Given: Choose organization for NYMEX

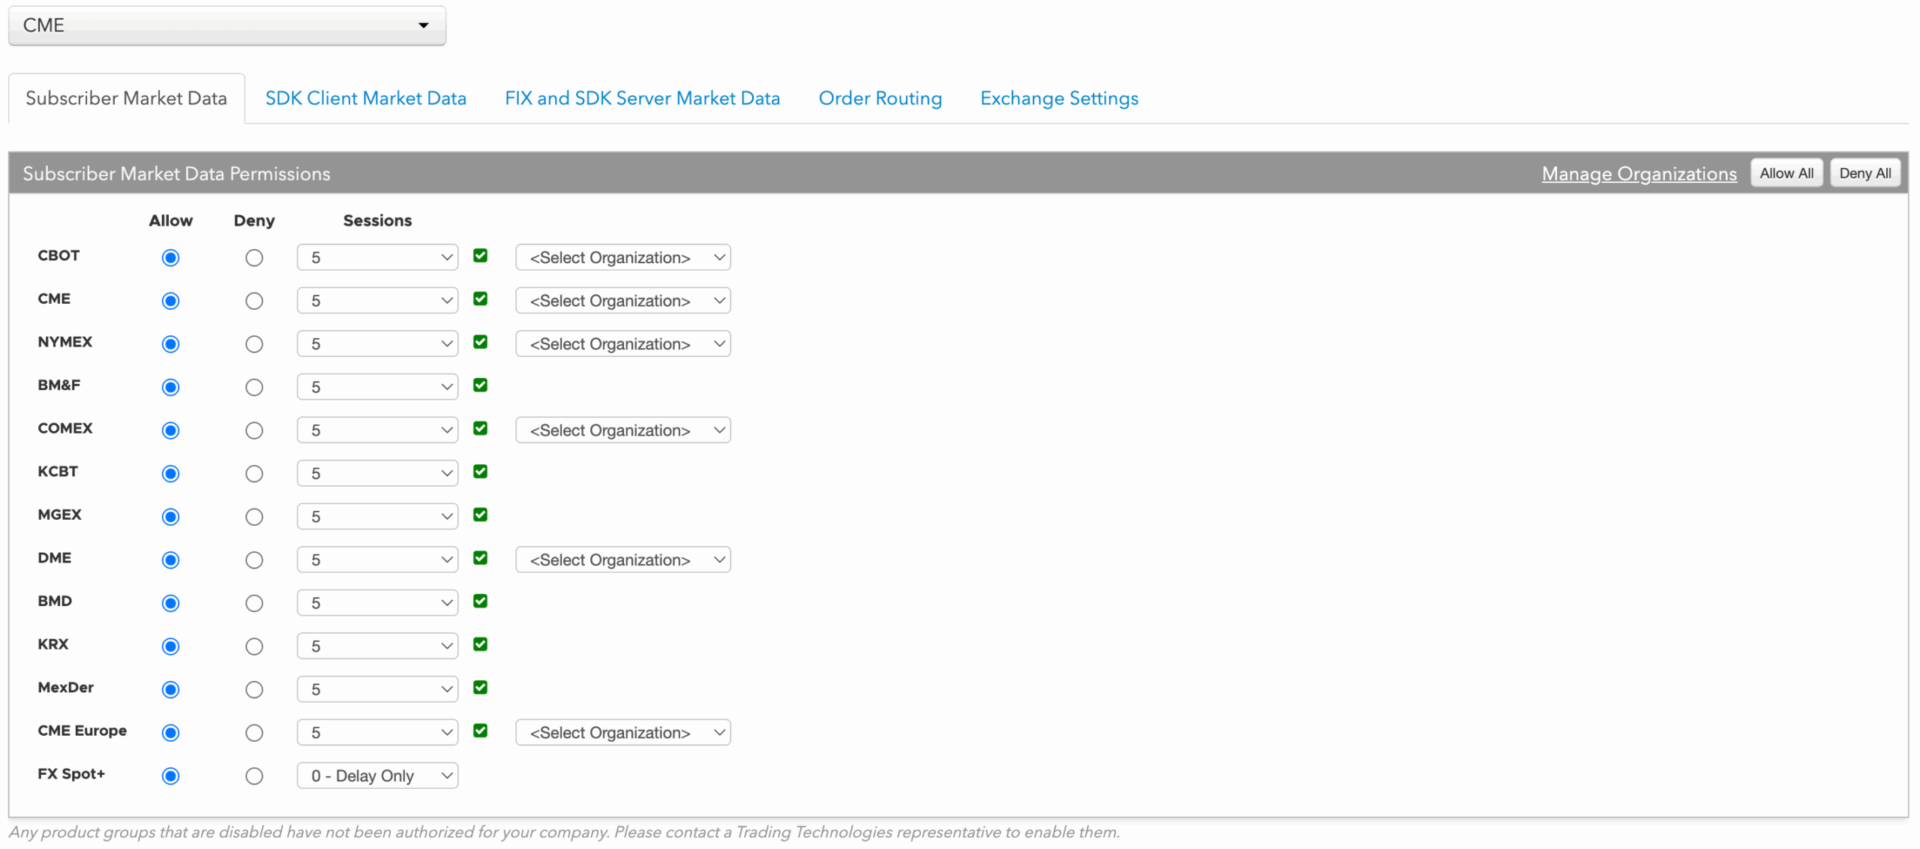Looking at the screenshot, I should pos(623,343).
